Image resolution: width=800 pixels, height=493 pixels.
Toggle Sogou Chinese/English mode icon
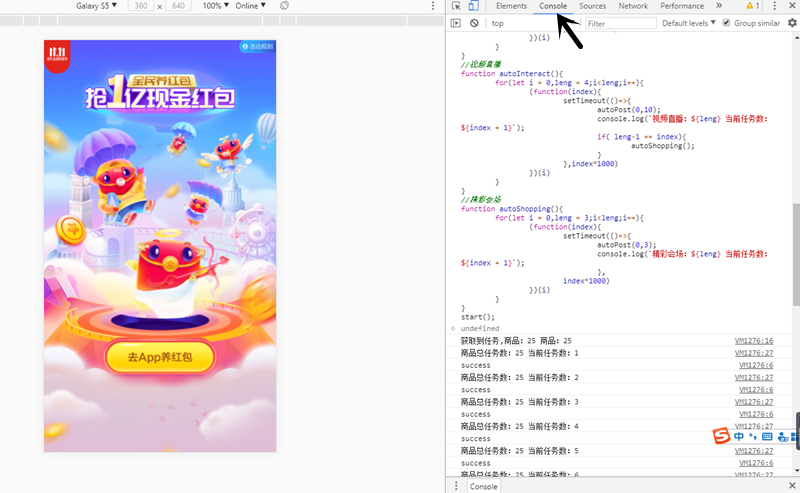click(x=739, y=436)
